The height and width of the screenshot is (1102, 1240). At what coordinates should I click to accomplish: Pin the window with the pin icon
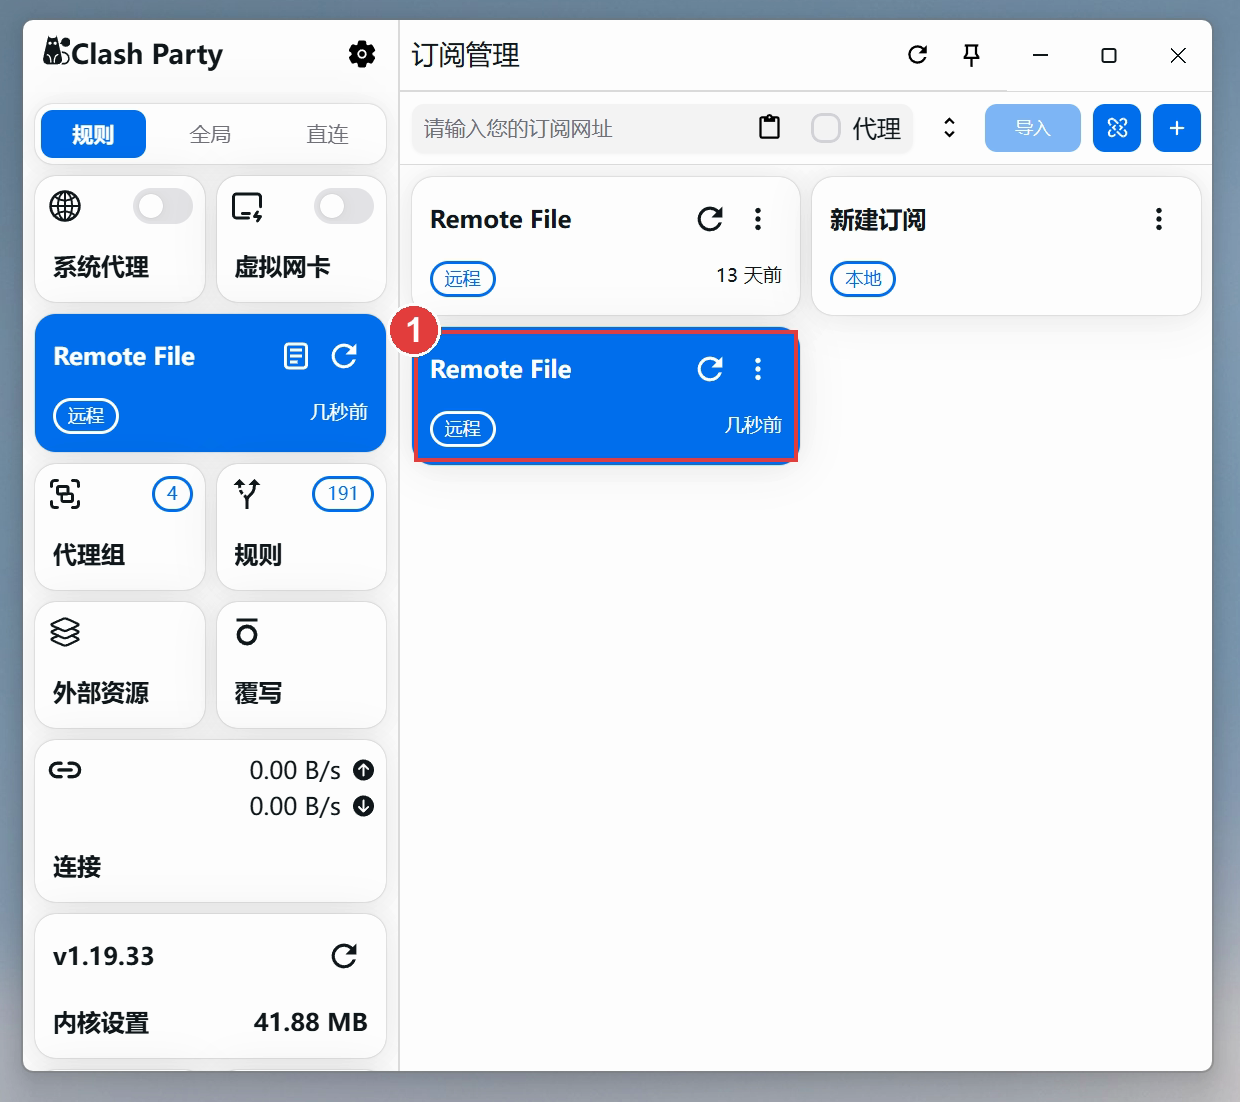click(x=971, y=55)
